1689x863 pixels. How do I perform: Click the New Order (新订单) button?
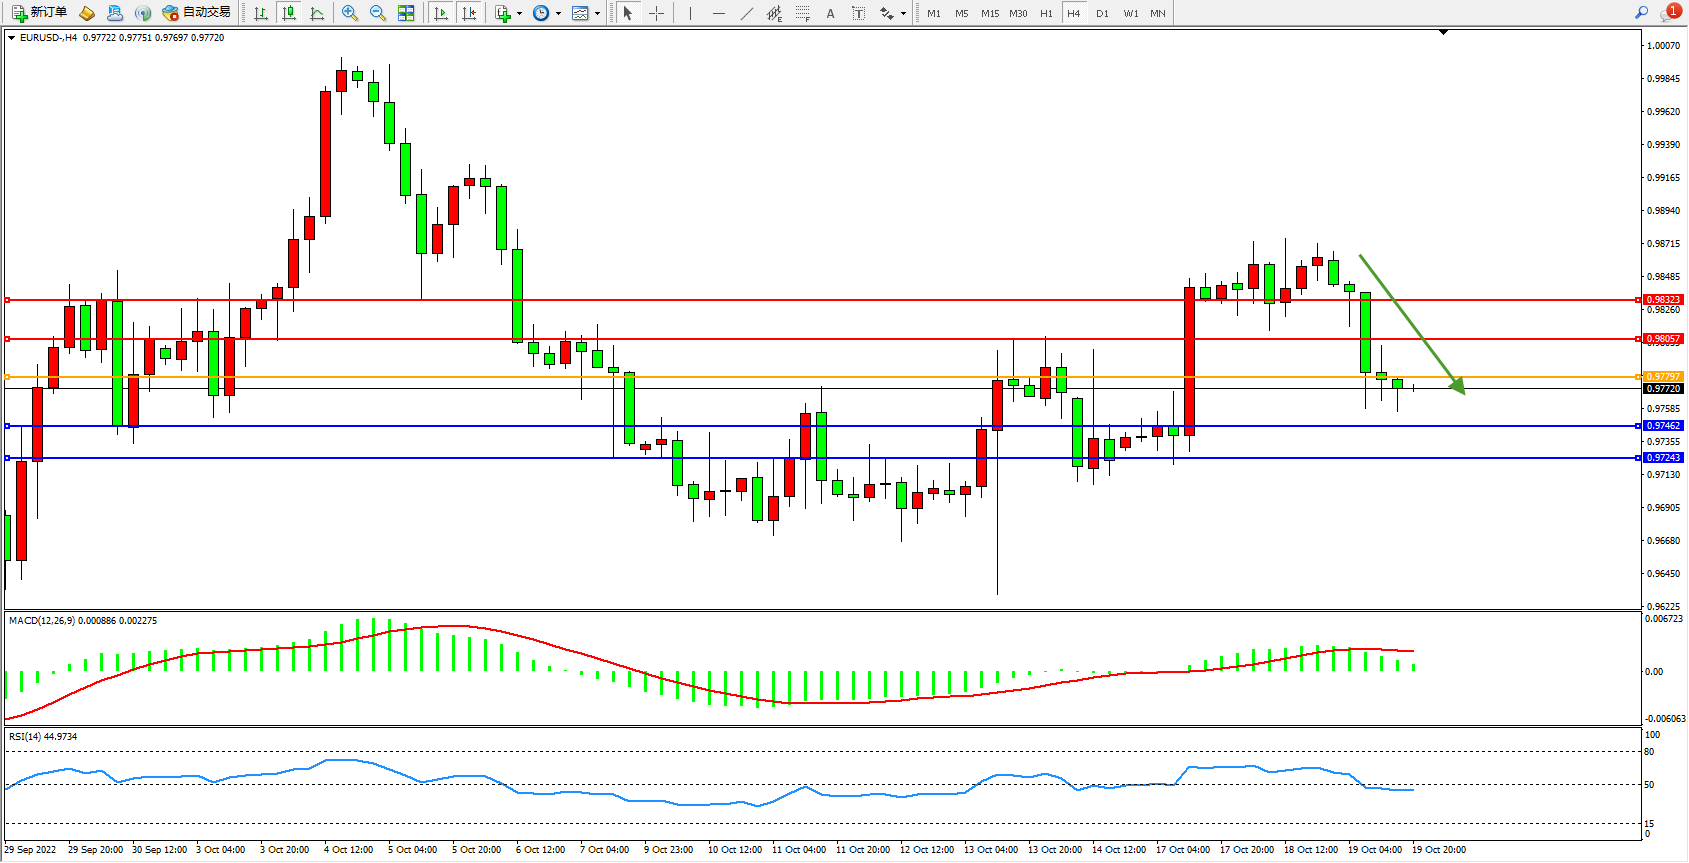click(x=40, y=13)
